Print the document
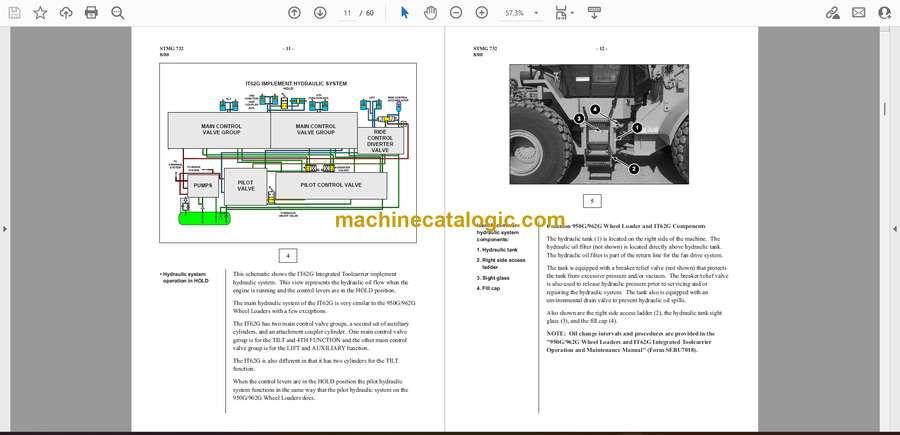The width and height of the screenshot is (900, 435). click(91, 13)
